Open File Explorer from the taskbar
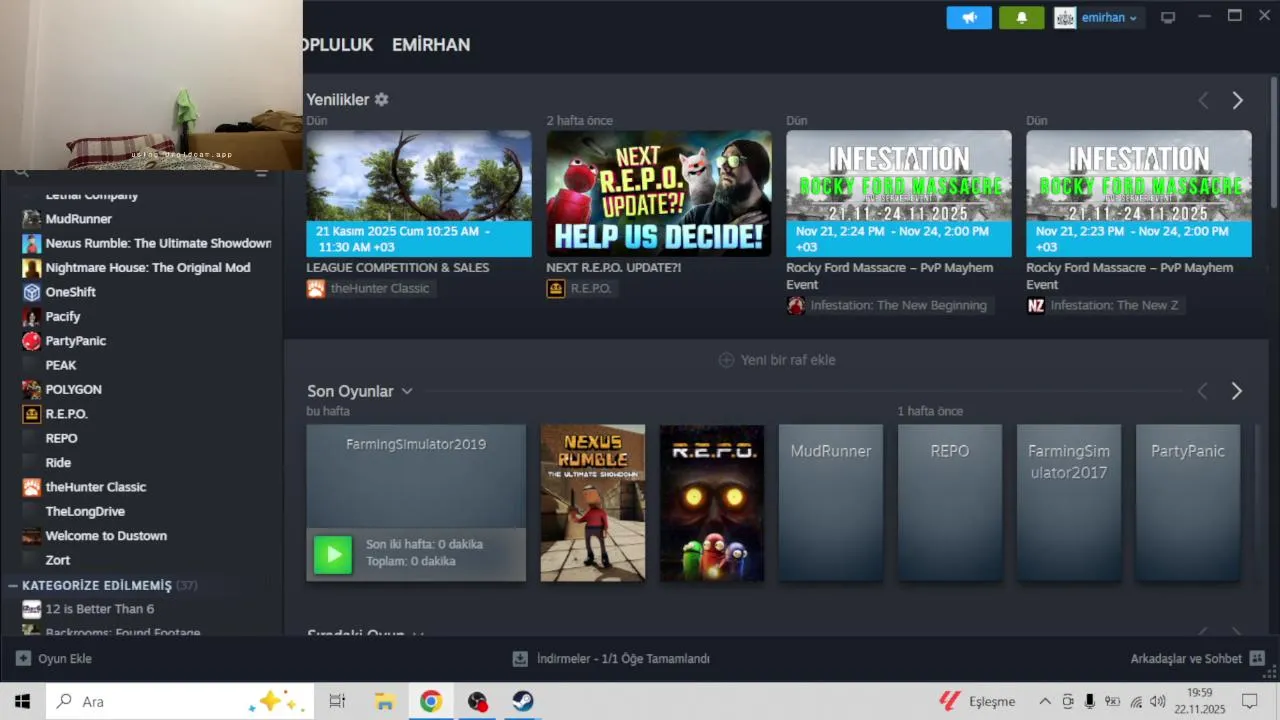The image size is (1280, 720). coord(384,701)
